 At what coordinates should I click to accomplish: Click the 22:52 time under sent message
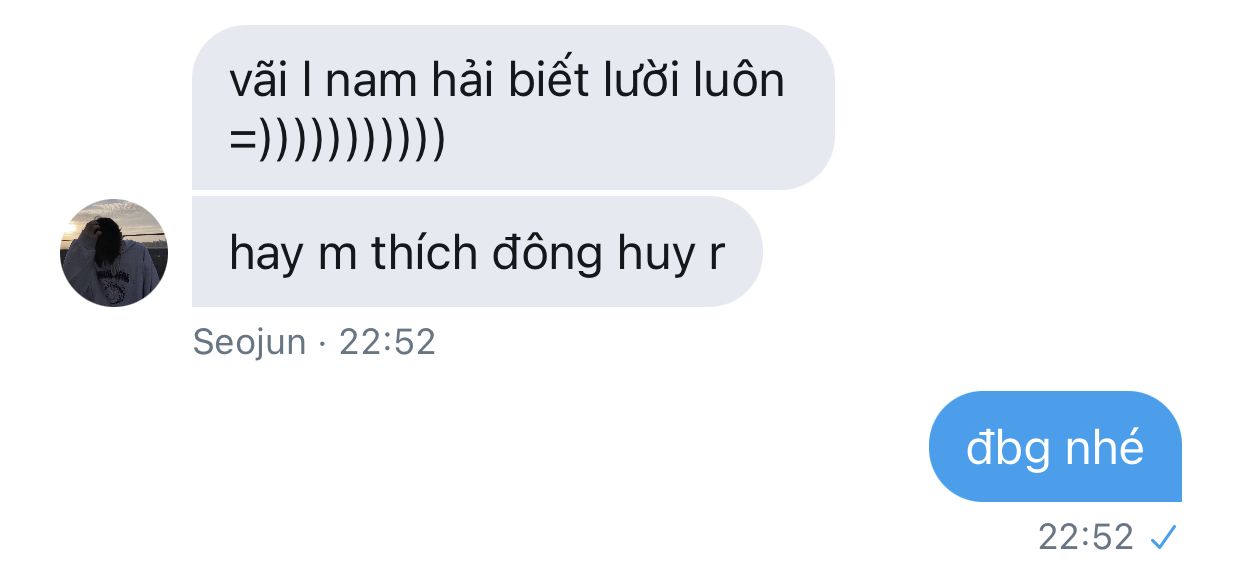pyautogui.click(x=1086, y=538)
